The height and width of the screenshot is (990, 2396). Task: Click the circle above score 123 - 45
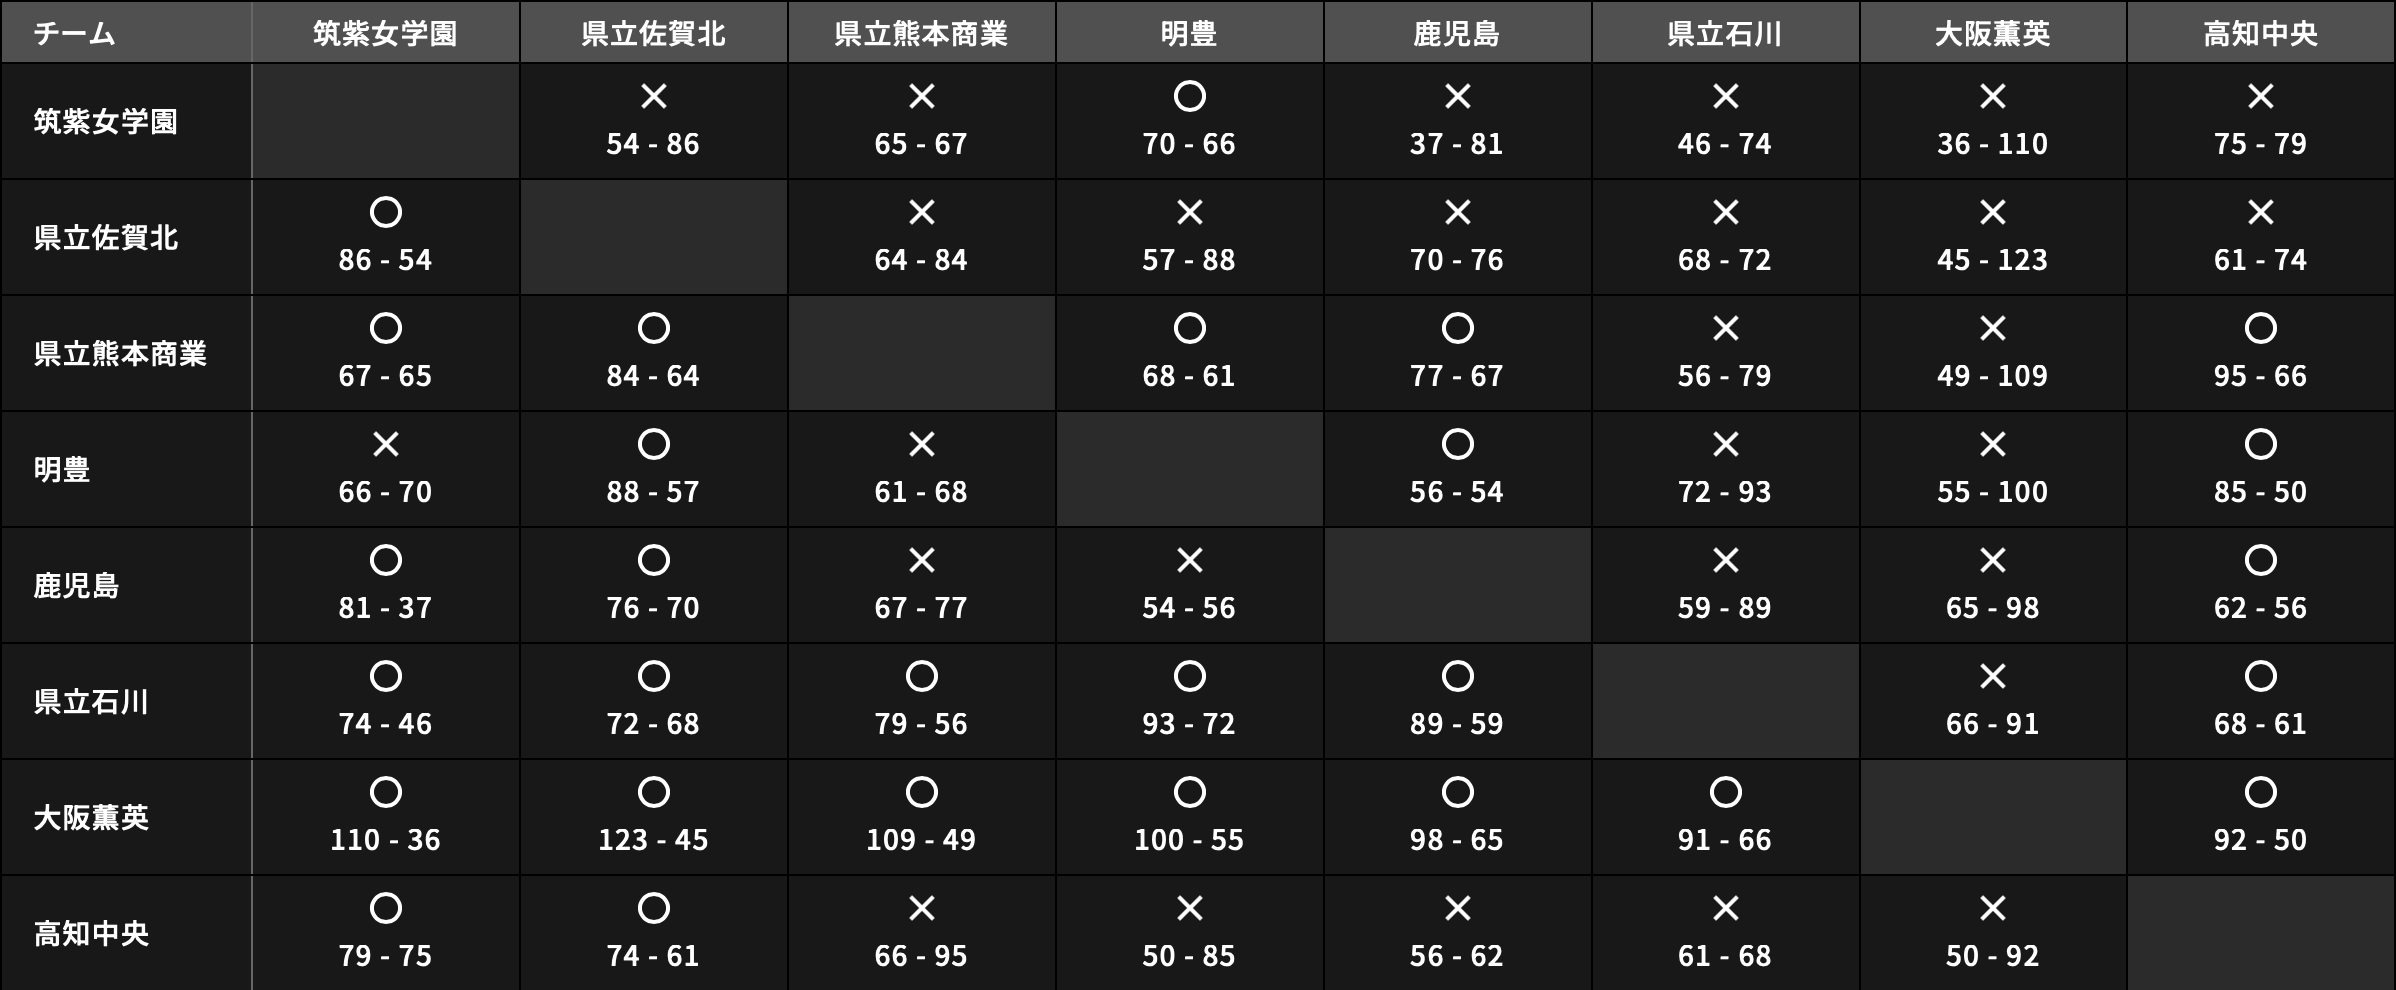653,792
